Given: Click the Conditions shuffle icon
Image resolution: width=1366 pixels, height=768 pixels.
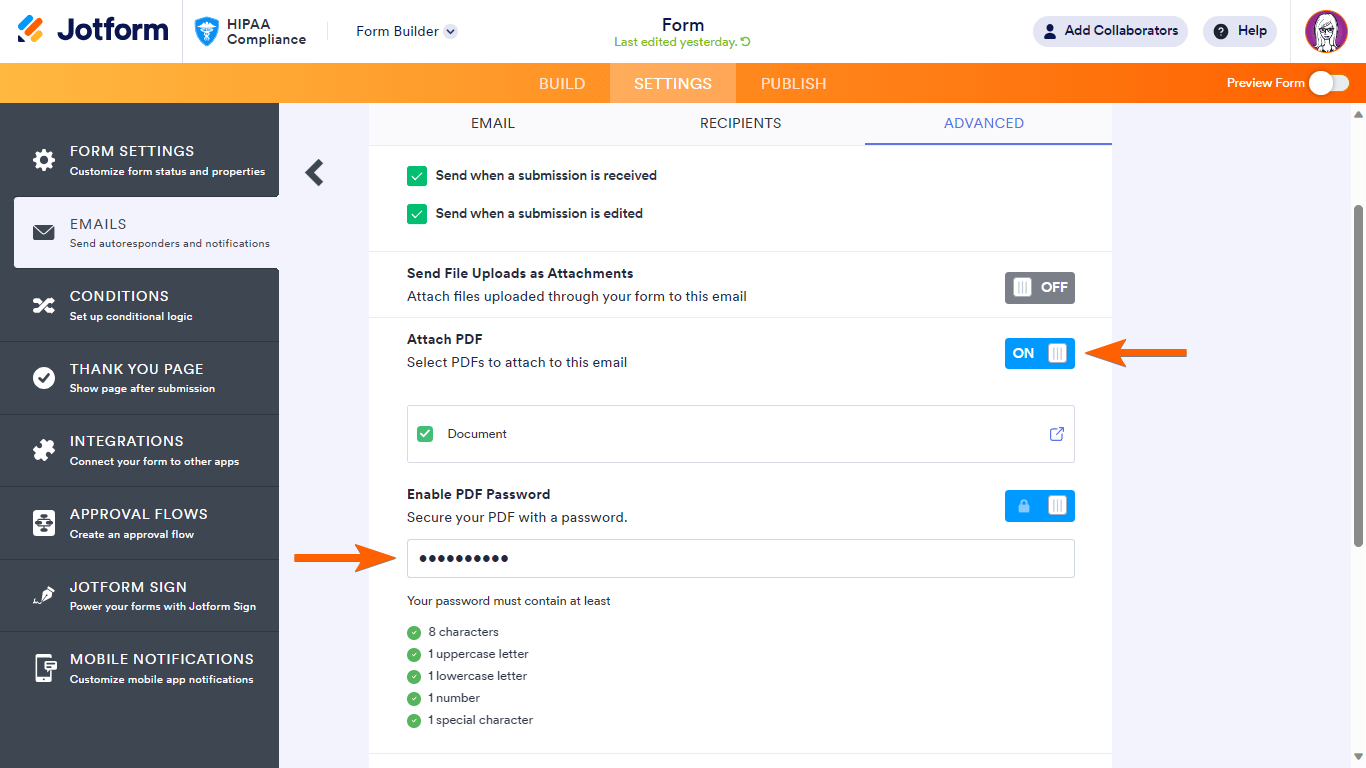Looking at the screenshot, I should tap(44, 305).
